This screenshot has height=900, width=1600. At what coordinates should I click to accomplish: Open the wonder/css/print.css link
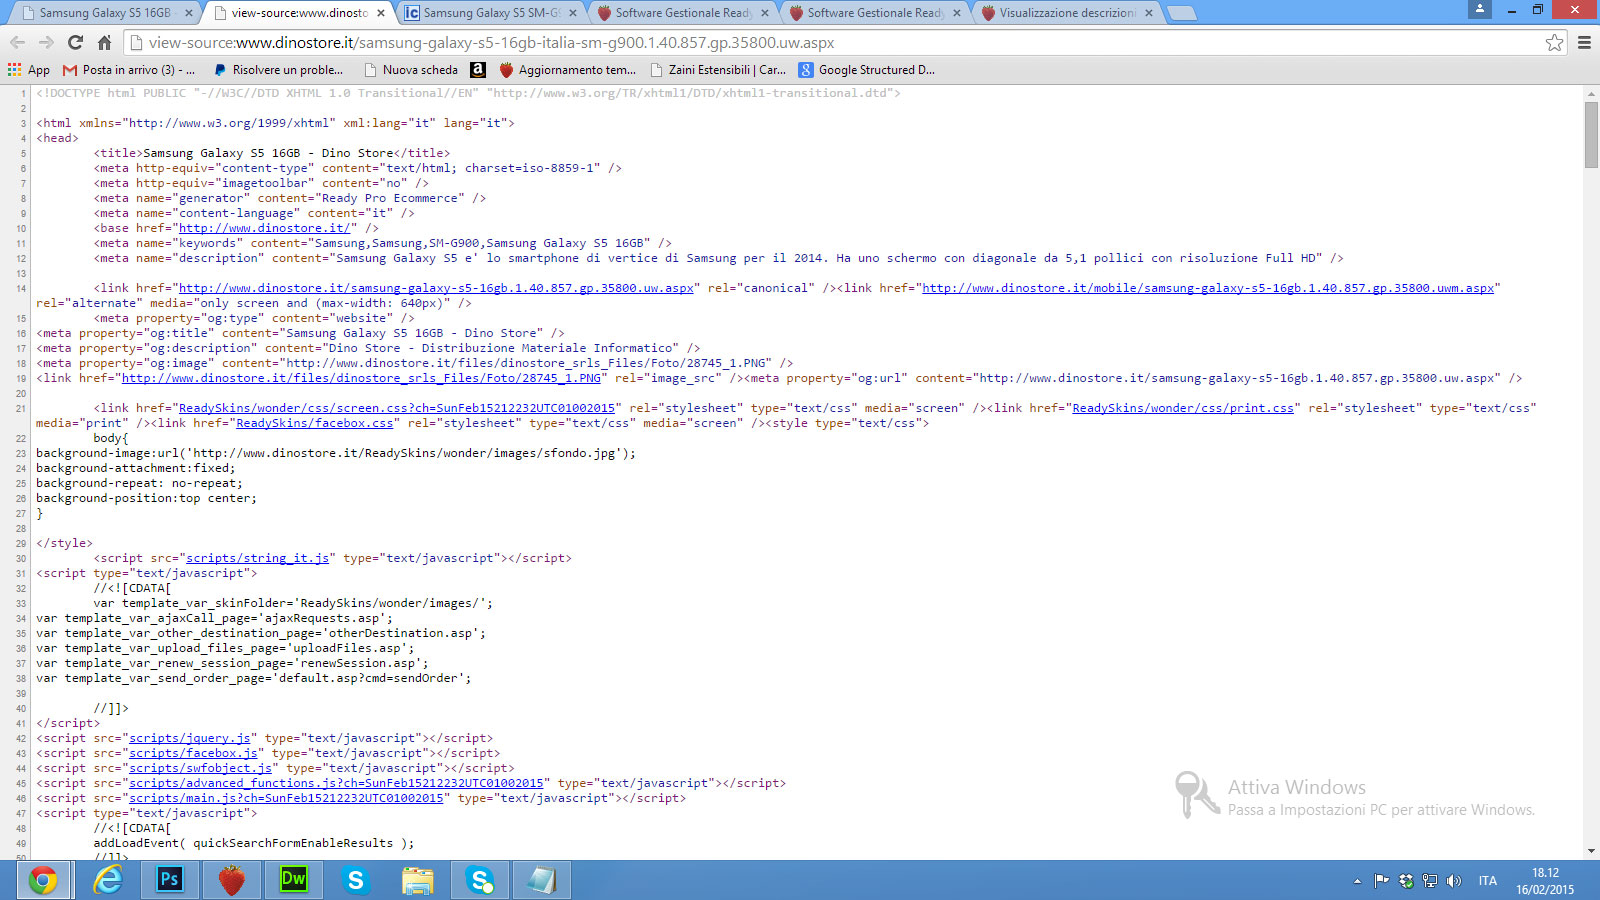(x=1183, y=408)
